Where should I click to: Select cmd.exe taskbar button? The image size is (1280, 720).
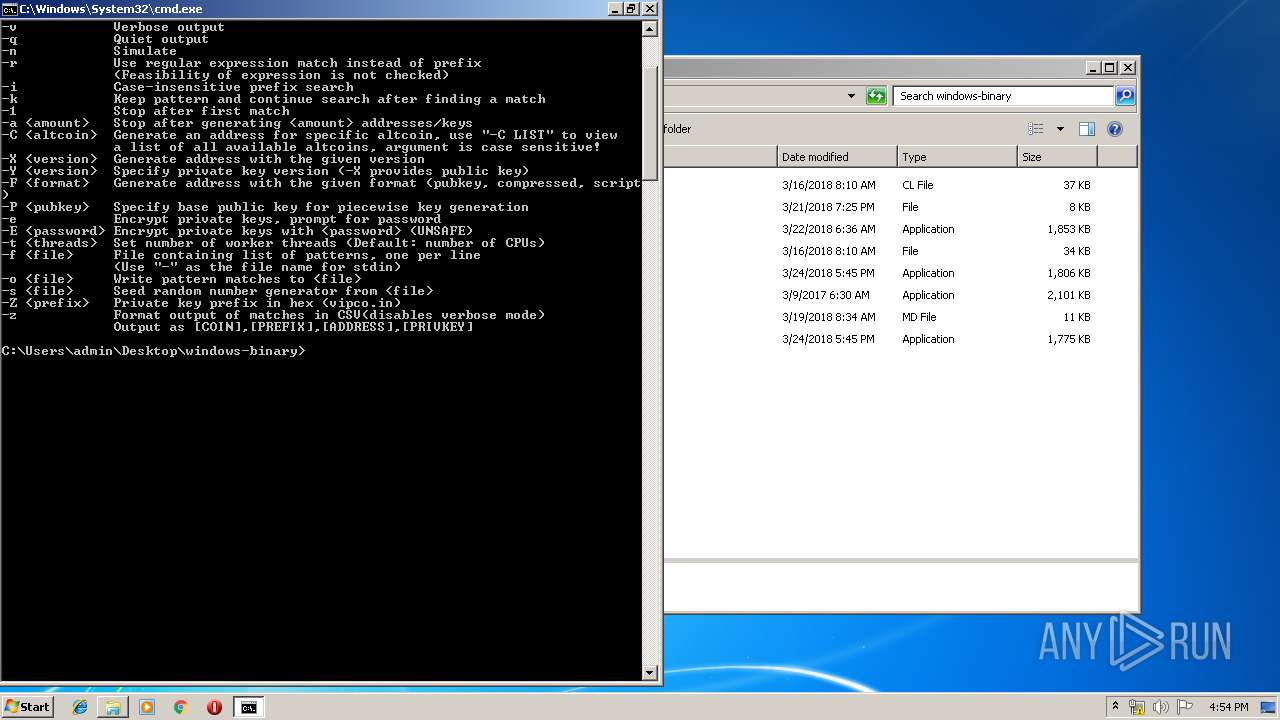pos(248,707)
